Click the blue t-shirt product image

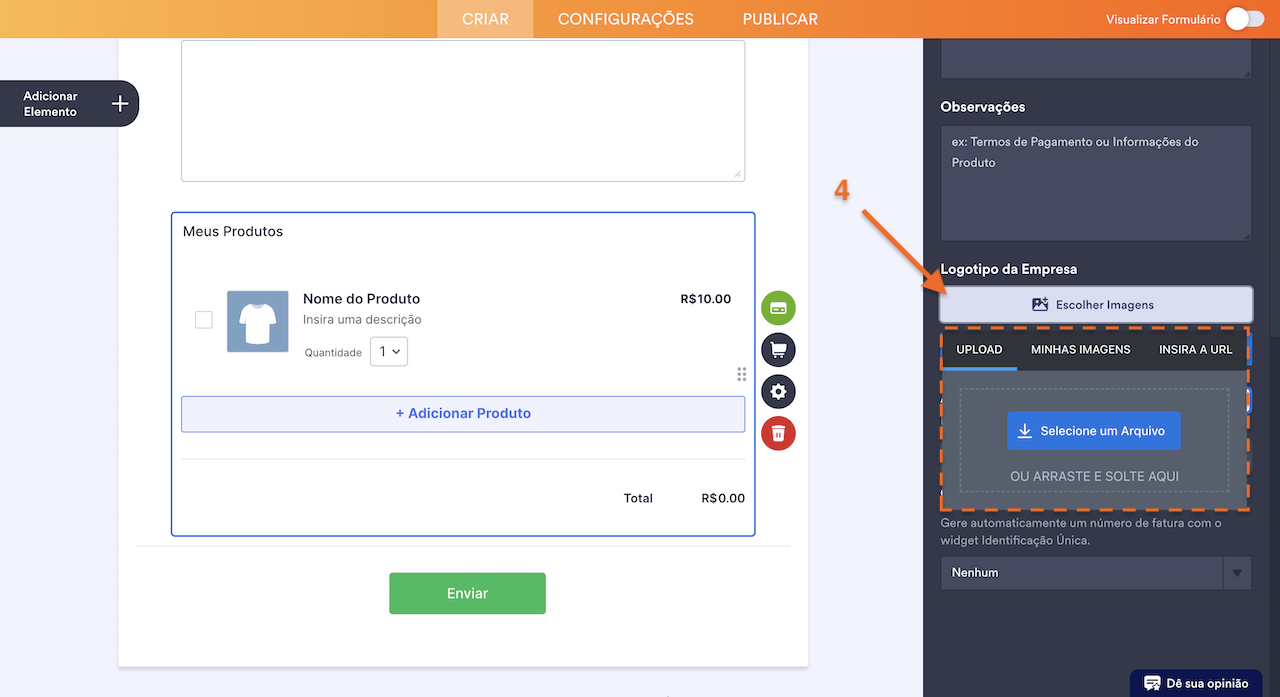click(257, 321)
